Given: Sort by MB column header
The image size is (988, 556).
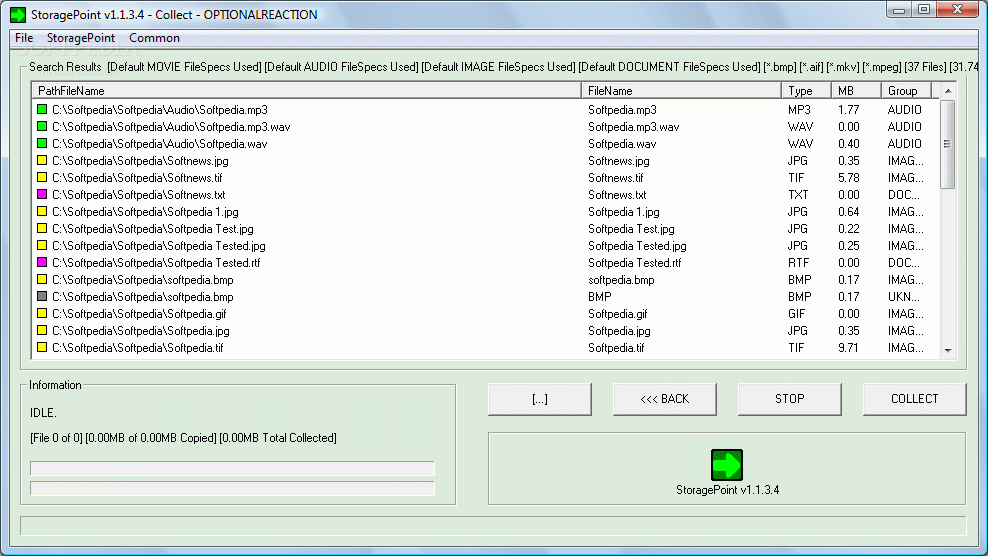Looking at the screenshot, I should click(x=856, y=91).
